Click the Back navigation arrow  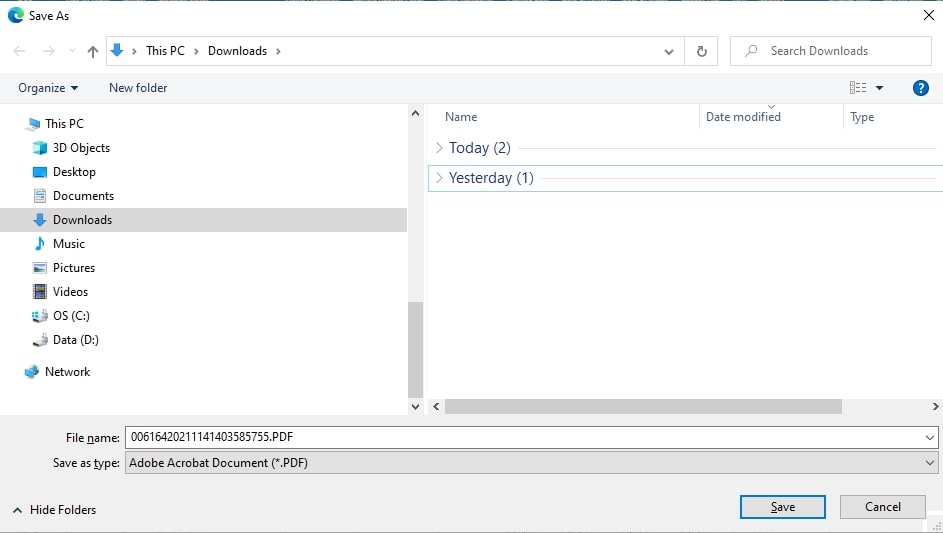pyautogui.click(x=20, y=51)
